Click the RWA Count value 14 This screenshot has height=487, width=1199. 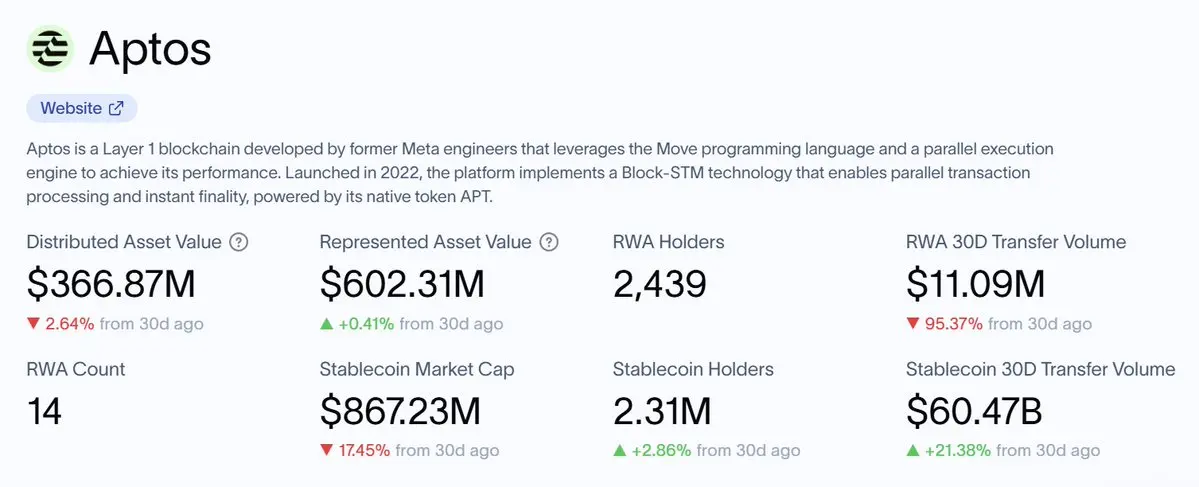coord(44,411)
